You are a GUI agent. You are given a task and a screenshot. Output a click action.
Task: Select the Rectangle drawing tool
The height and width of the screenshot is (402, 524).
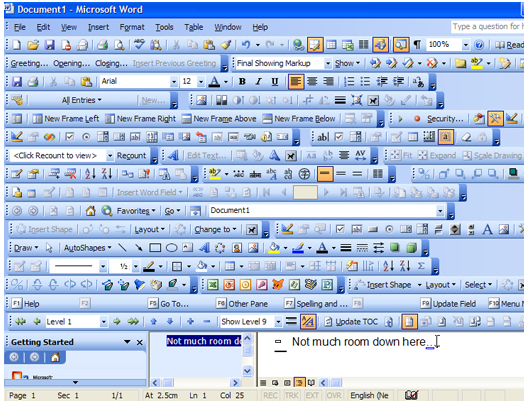(155, 248)
